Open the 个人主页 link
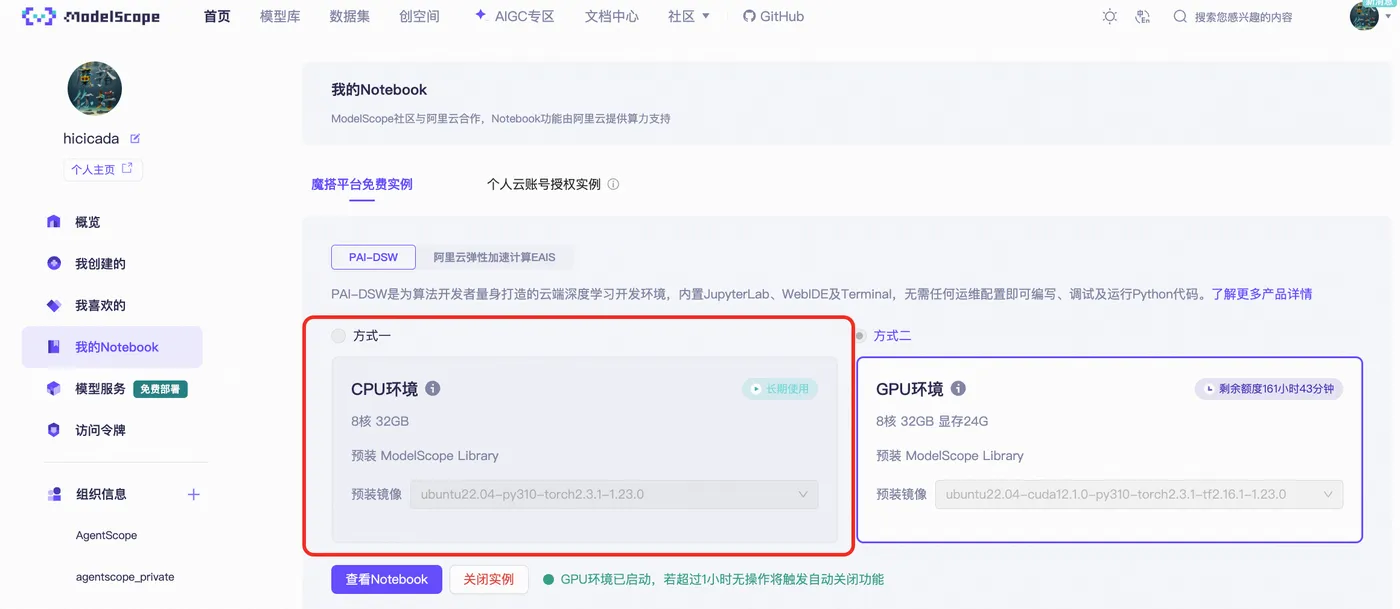This screenshot has width=1400, height=609. 102,169
